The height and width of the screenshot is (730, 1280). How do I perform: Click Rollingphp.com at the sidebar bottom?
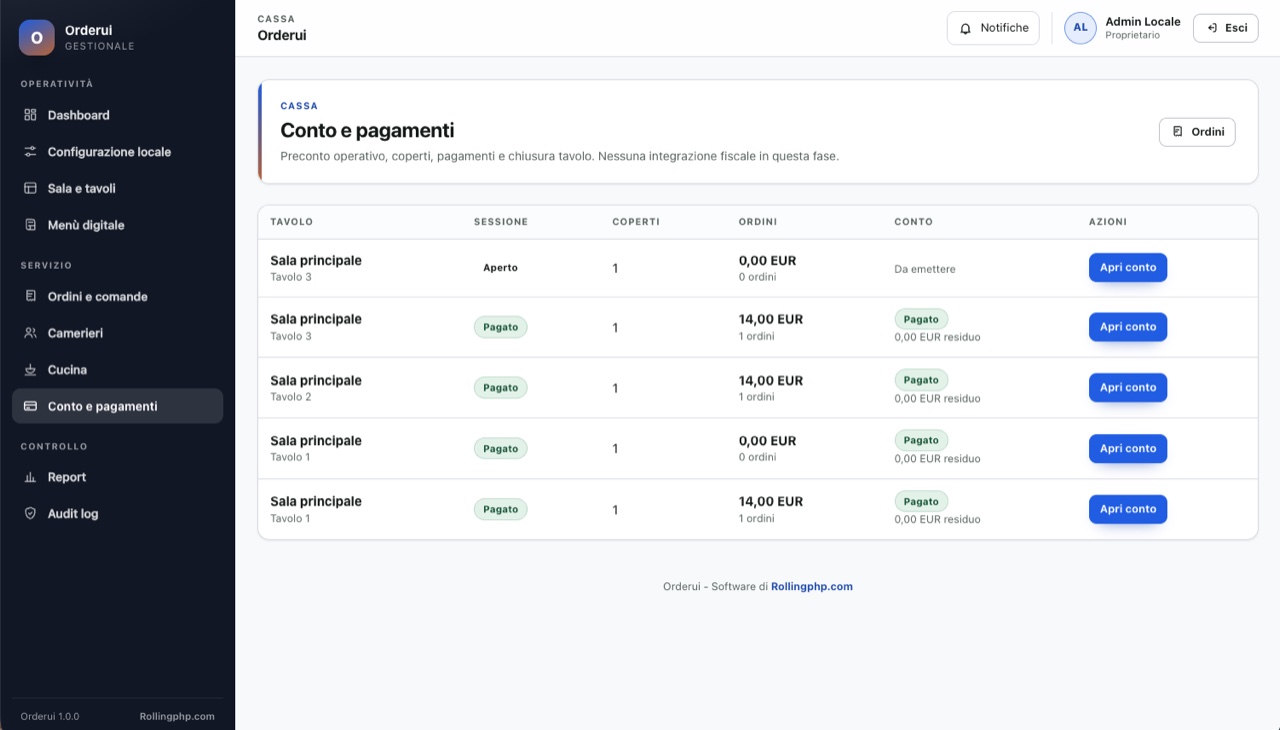point(177,716)
